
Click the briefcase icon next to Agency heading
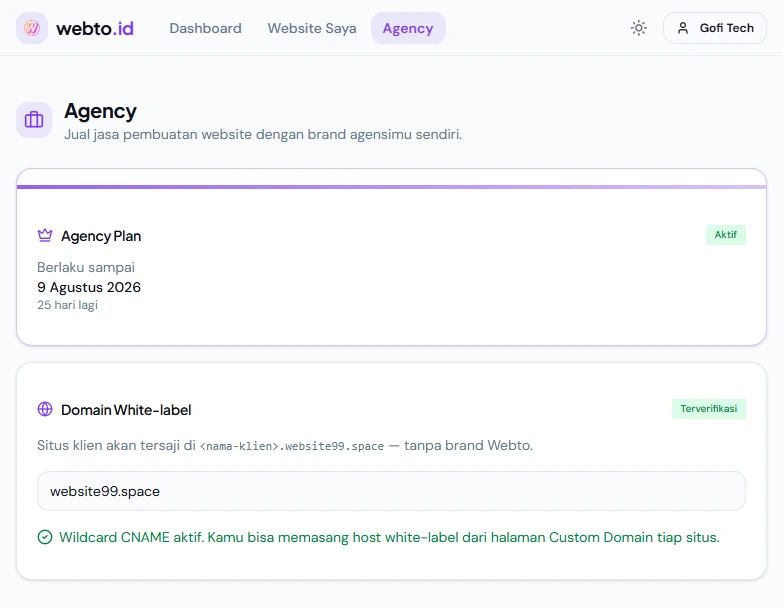tap(34, 120)
